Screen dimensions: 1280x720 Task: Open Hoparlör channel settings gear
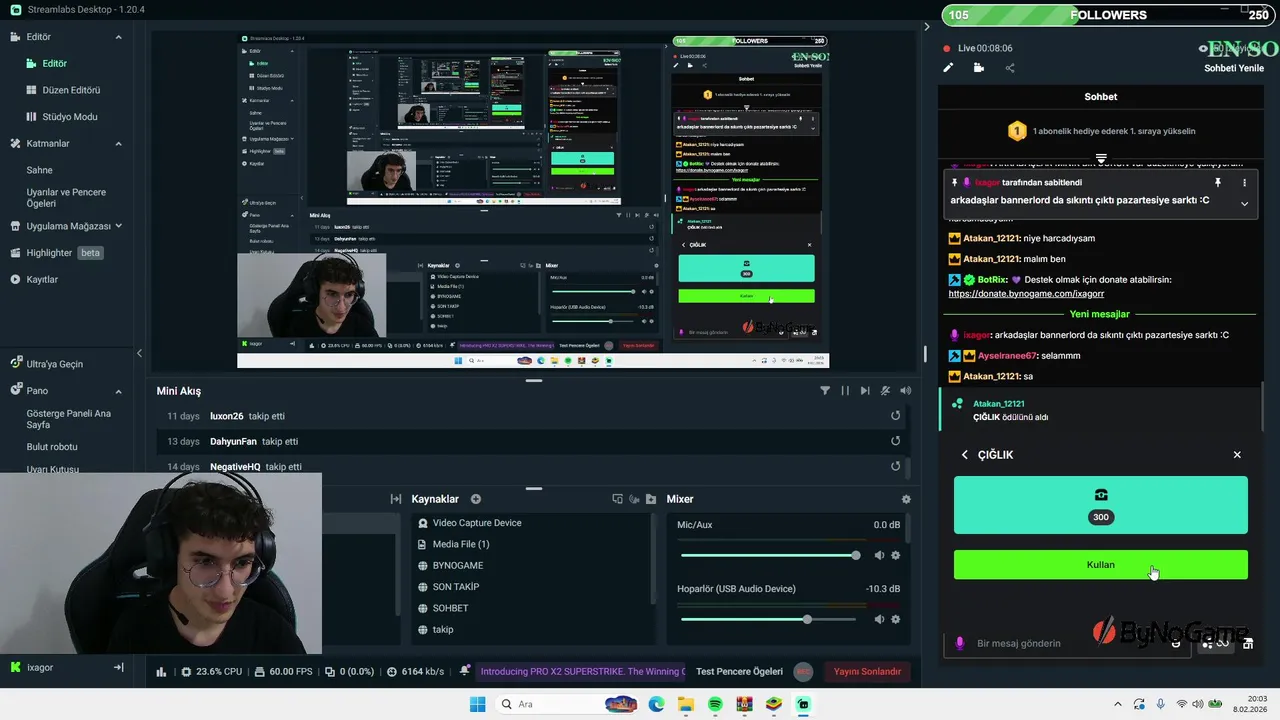(x=896, y=619)
